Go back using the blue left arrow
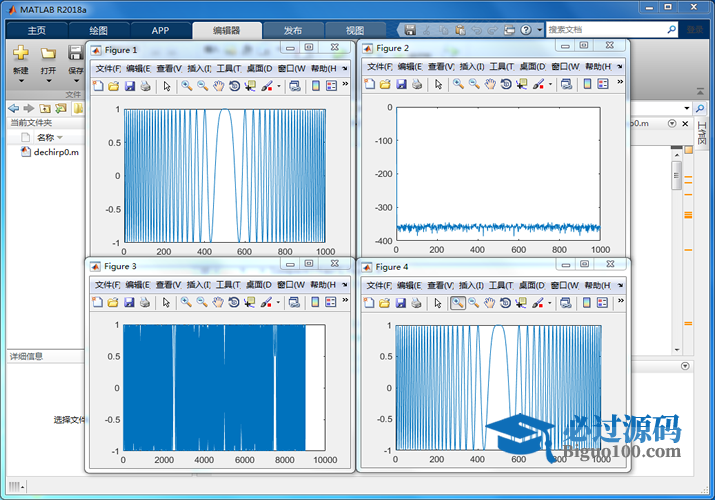 14,108
